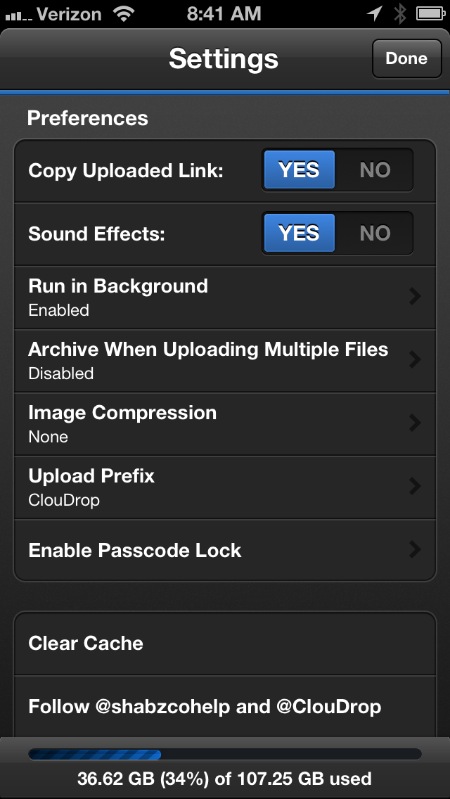Open Enable Passcode Lock chevron

click(415, 549)
